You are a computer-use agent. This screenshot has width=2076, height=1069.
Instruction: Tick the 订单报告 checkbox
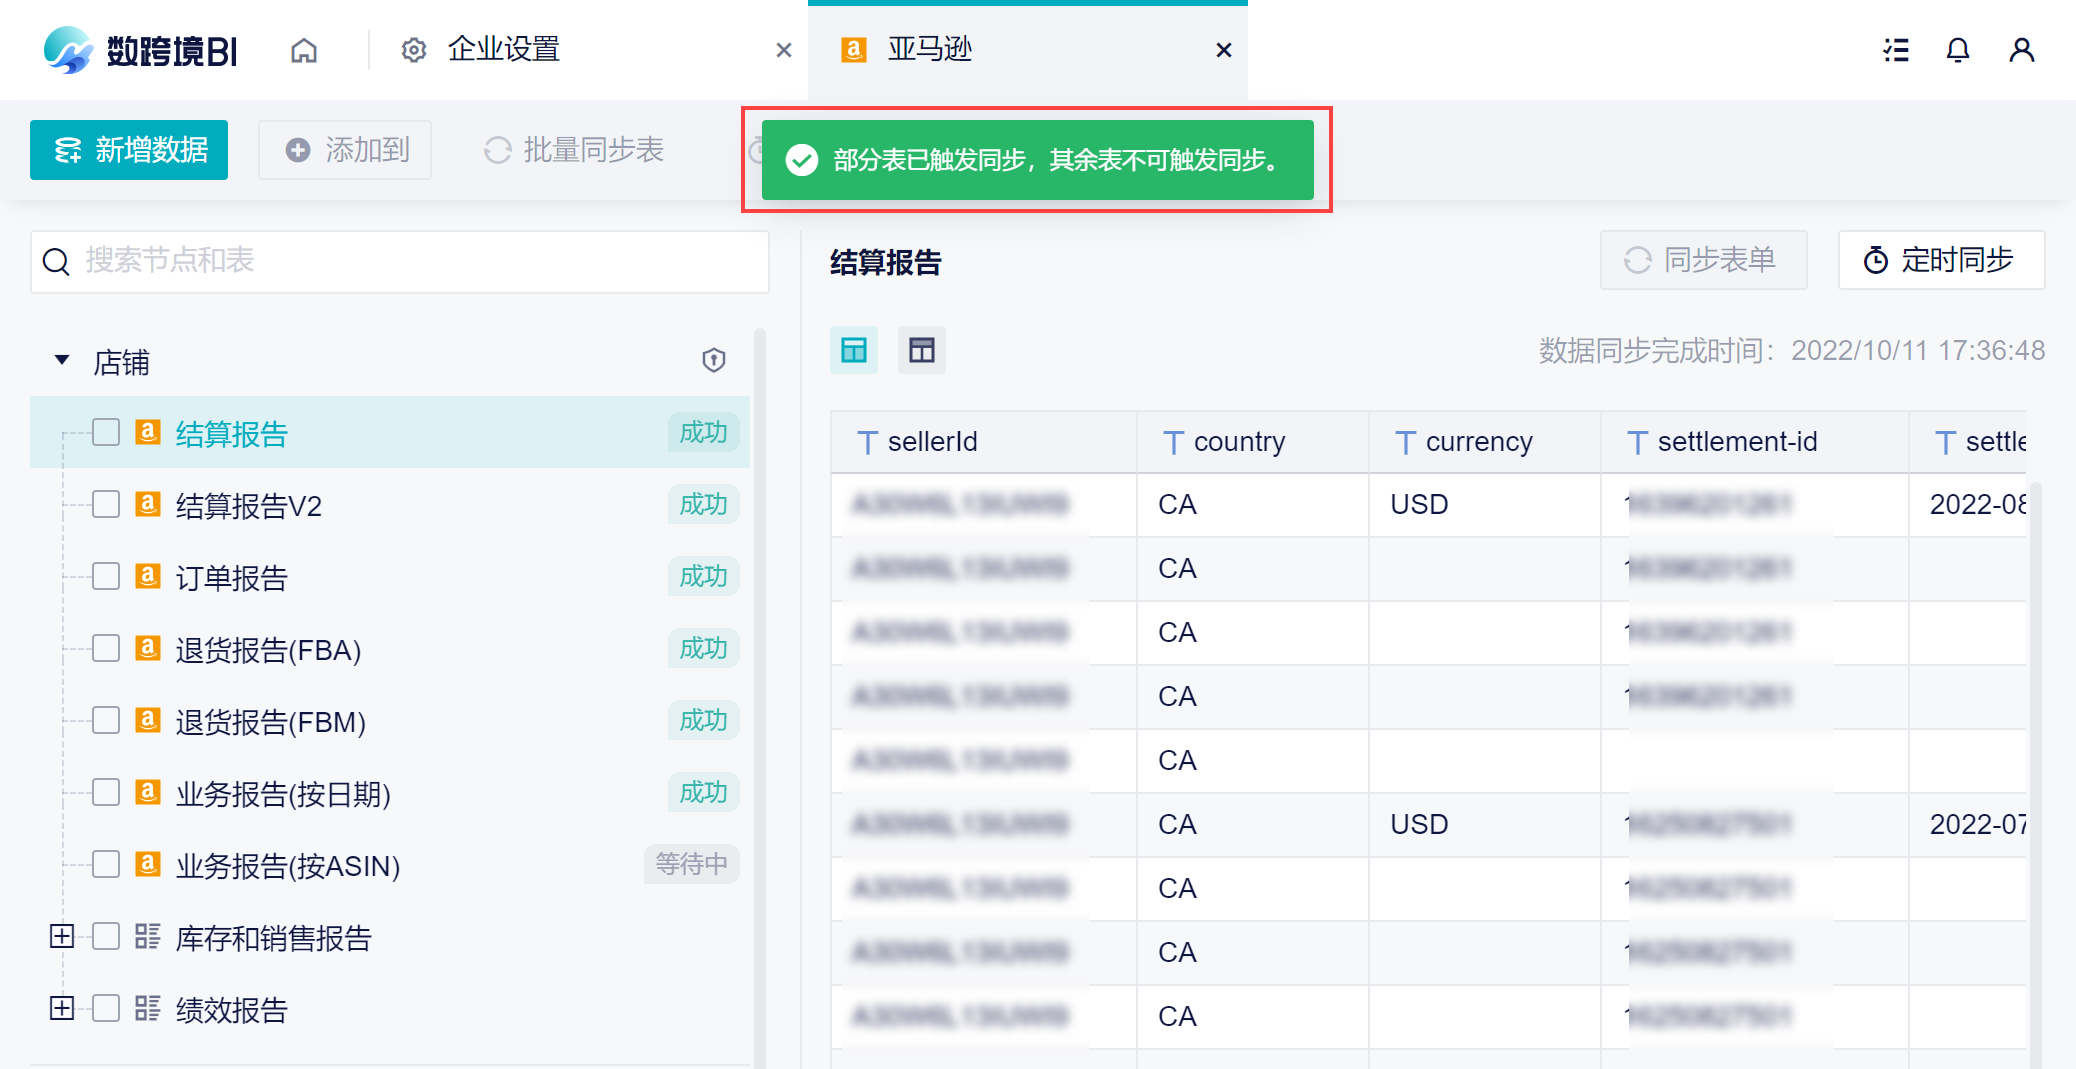pyautogui.click(x=106, y=576)
